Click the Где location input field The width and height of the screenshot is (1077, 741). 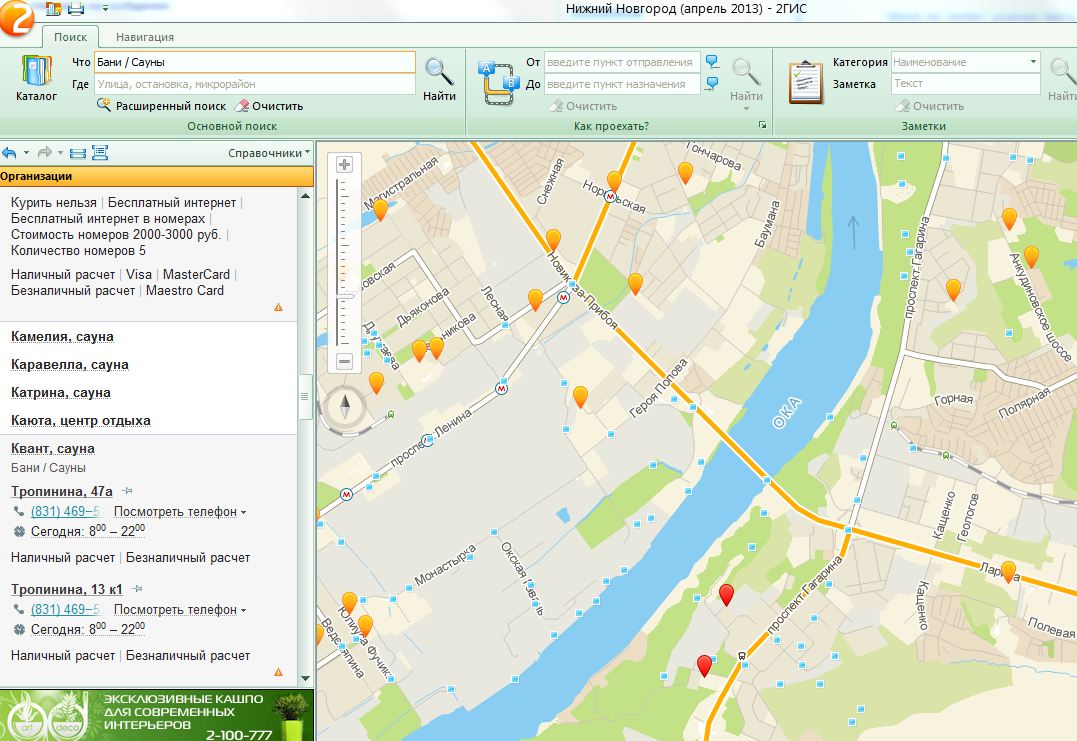tap(254, 85)
